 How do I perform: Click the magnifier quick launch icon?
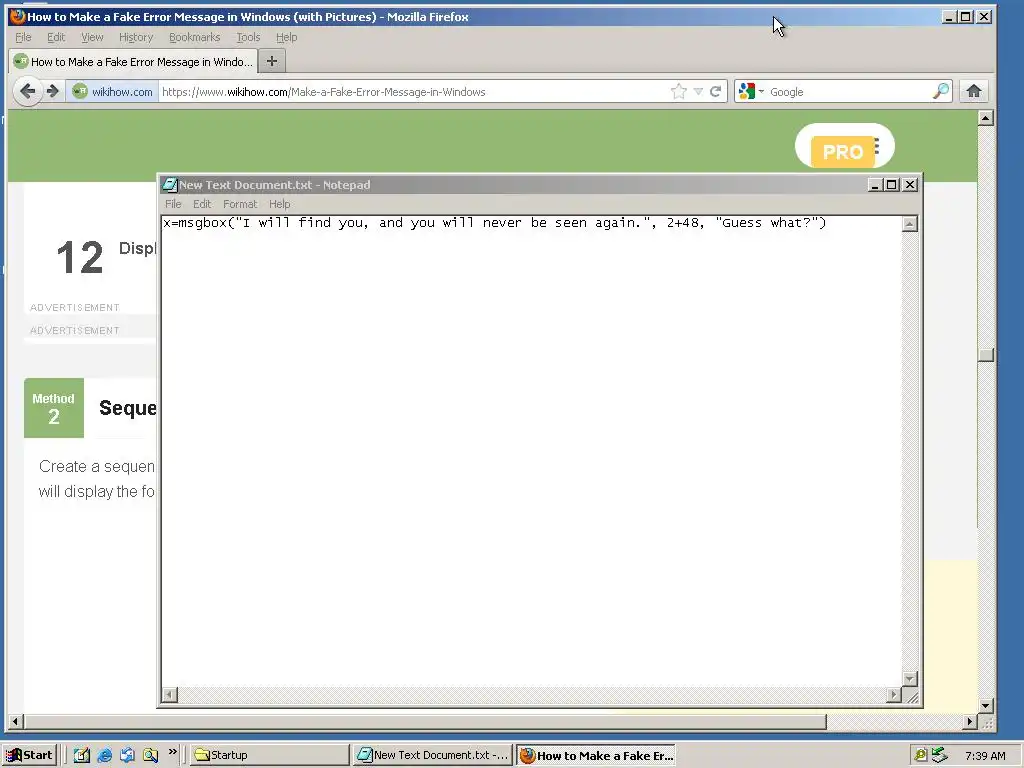(150, 755)
